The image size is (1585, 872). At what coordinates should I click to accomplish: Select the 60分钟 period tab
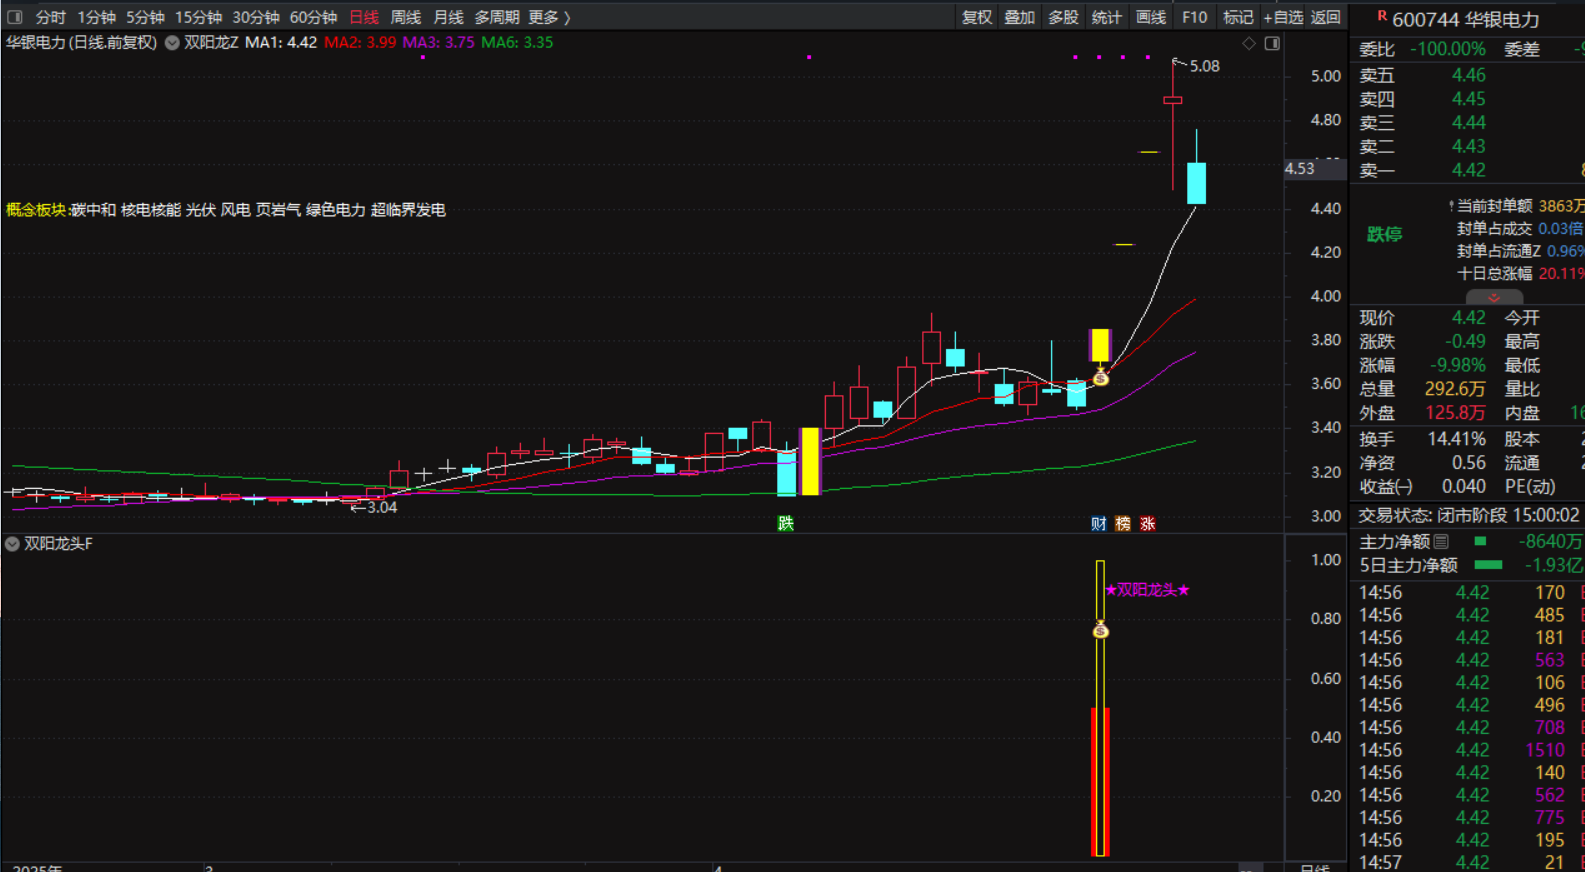click(313, 17)
